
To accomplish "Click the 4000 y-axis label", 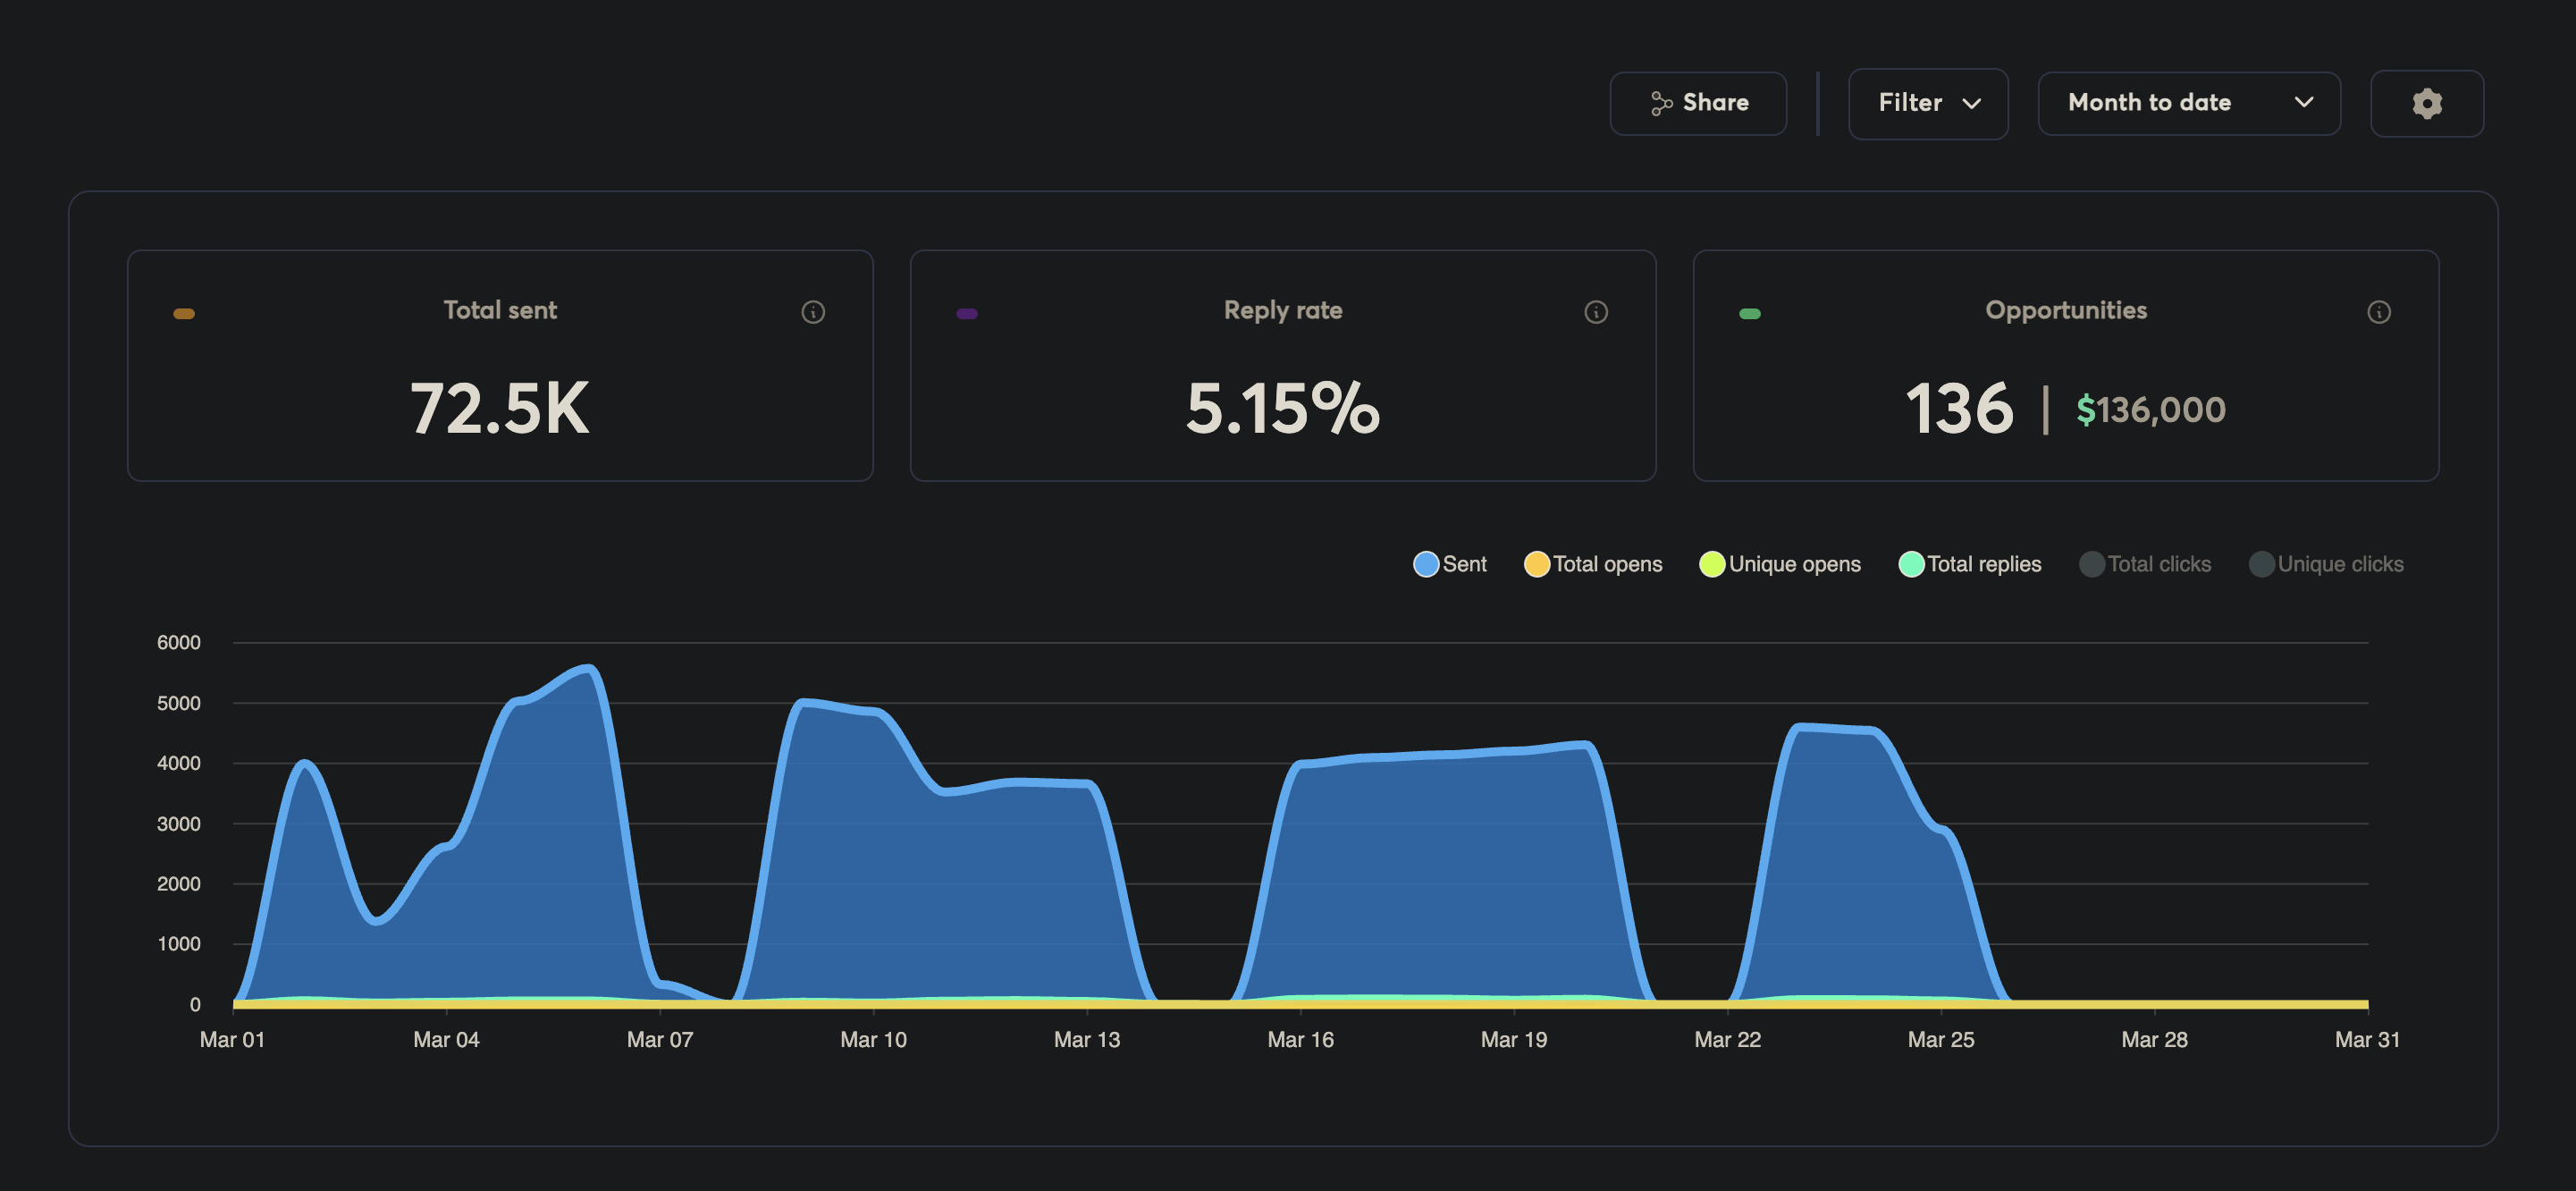I will pos(179,763).
